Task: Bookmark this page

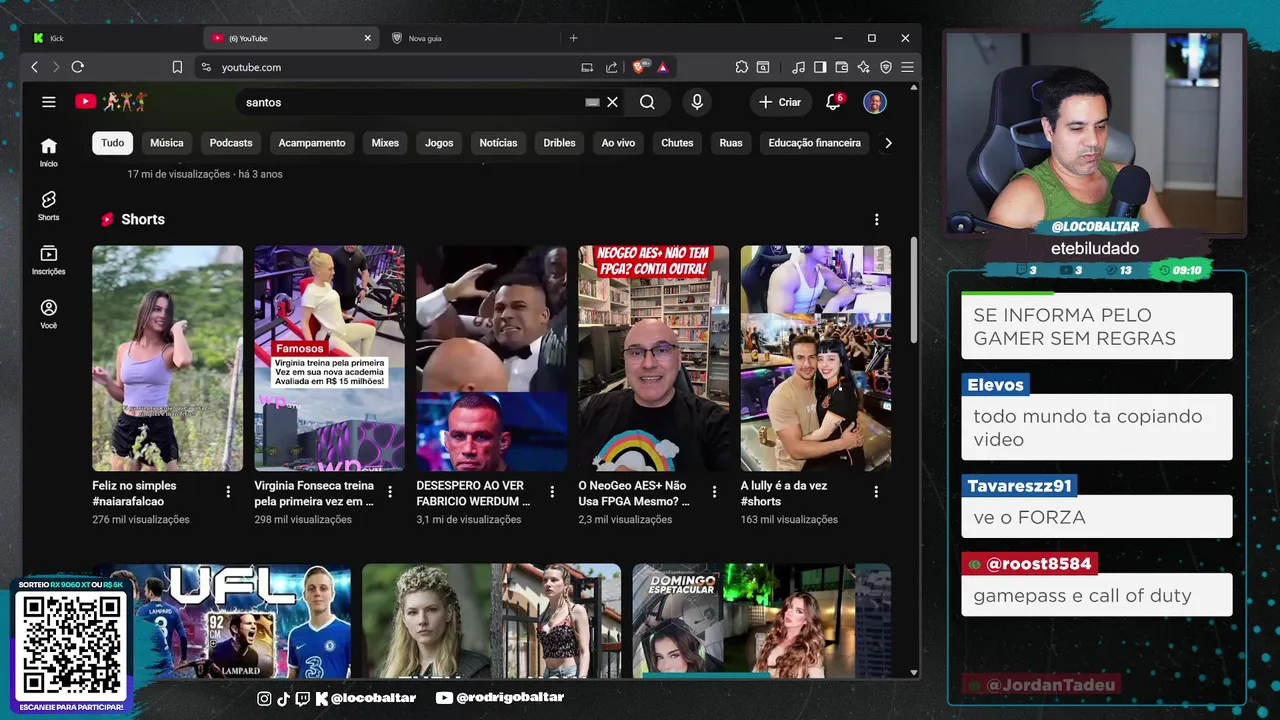Action: (177, 67)
